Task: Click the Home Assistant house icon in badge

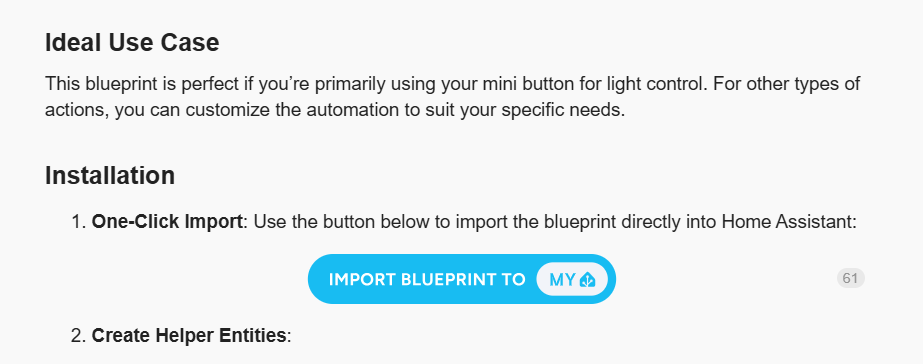Action: point(587,280)
